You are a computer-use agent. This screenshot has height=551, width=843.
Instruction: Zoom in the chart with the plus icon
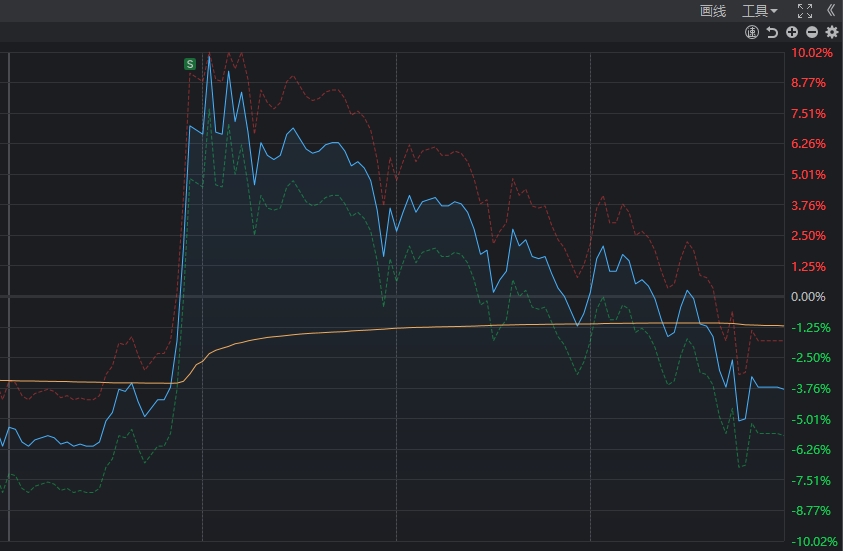(792, 32)
